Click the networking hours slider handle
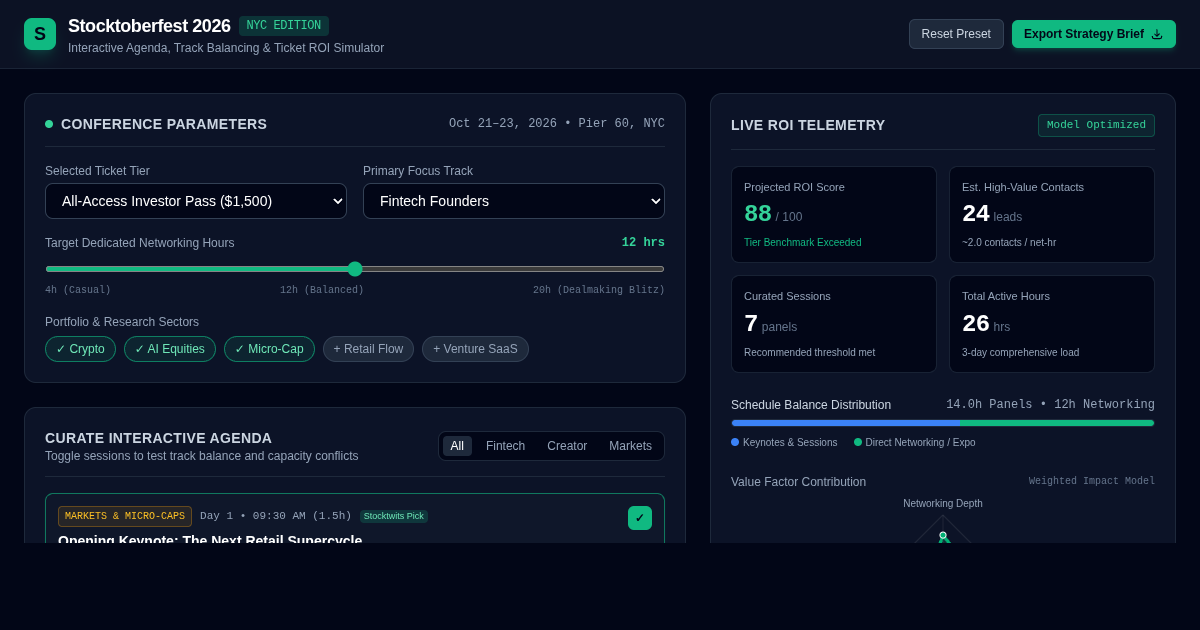The image size is (1200, 630). [355, 269]
